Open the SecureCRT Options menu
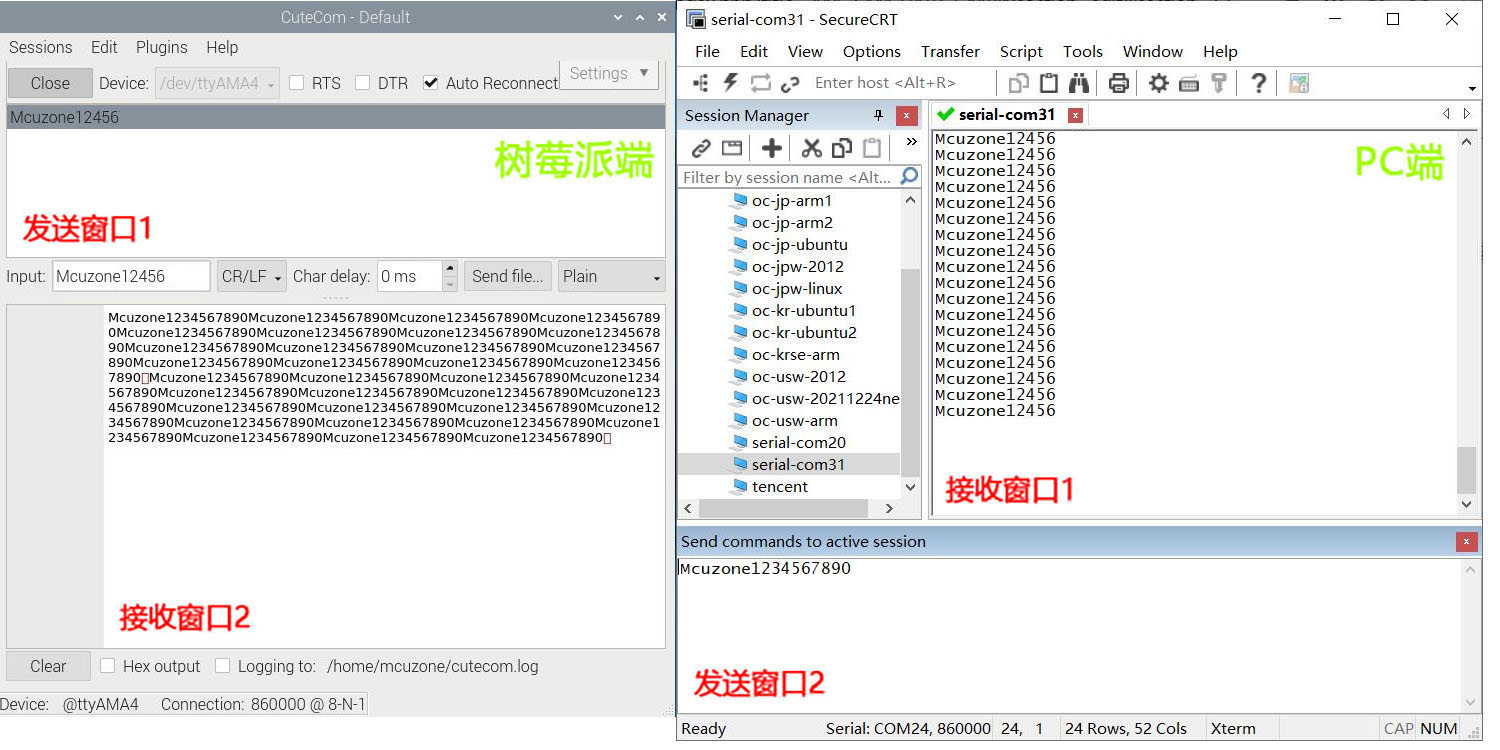The image size is (1500, 750). (871, 51)
